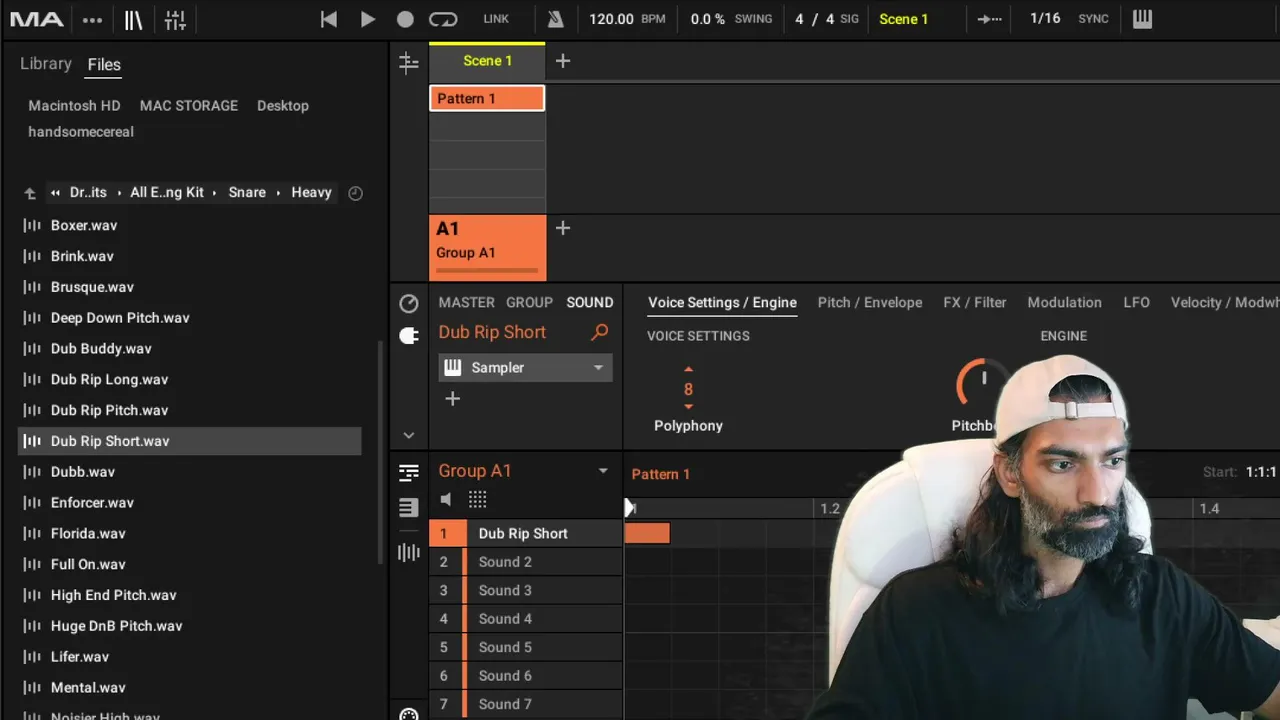Toggle the keyboard view icon in the header

click(x=1143, y=19)
